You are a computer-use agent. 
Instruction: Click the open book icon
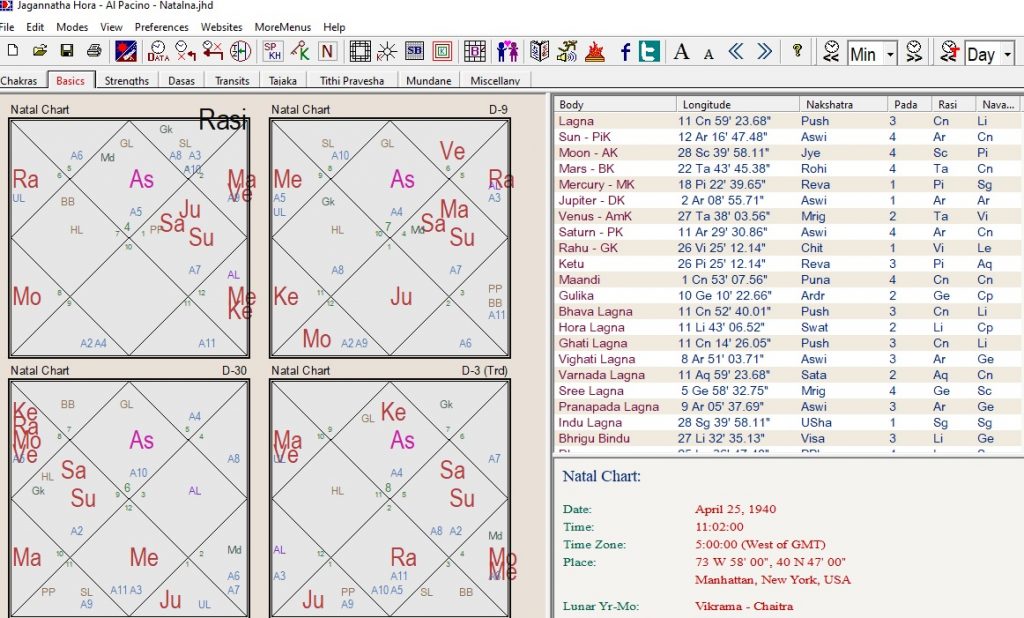pyautogui.click(x=539, y=51)
